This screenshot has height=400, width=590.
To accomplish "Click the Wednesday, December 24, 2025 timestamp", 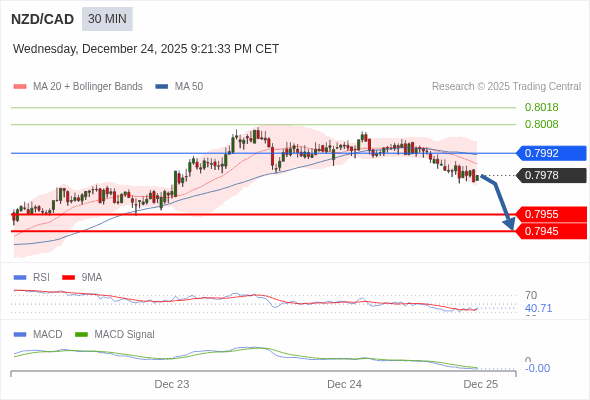I will pyautogui.click(x=146, y=49).
